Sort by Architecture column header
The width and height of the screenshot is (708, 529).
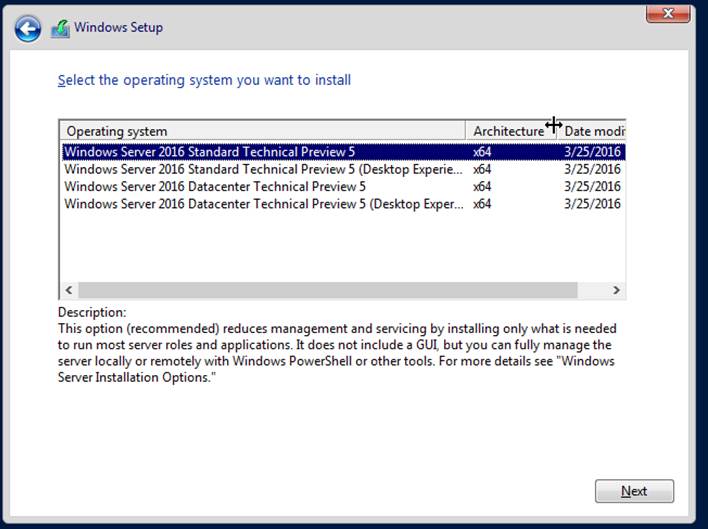coord(511,131)
